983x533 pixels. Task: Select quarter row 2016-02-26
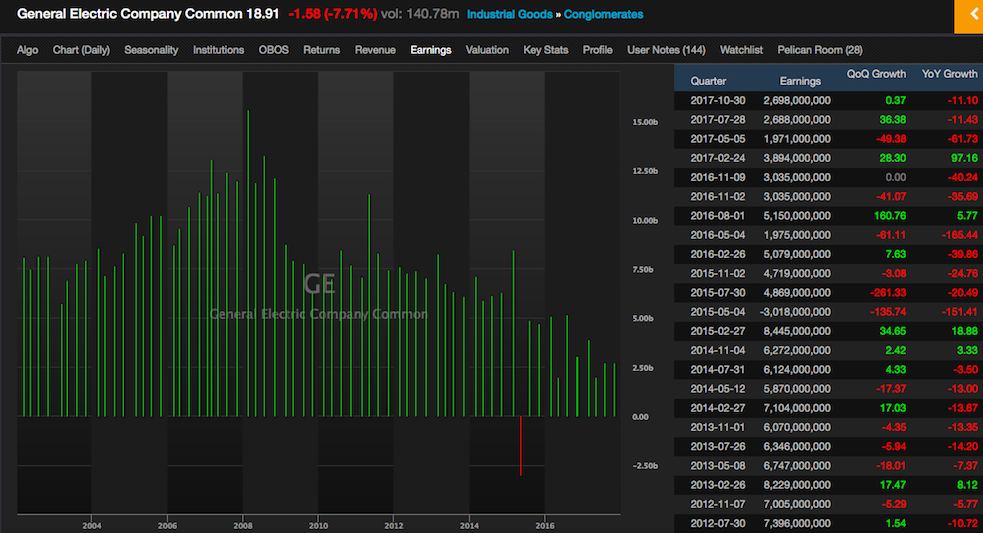point(828,255)
